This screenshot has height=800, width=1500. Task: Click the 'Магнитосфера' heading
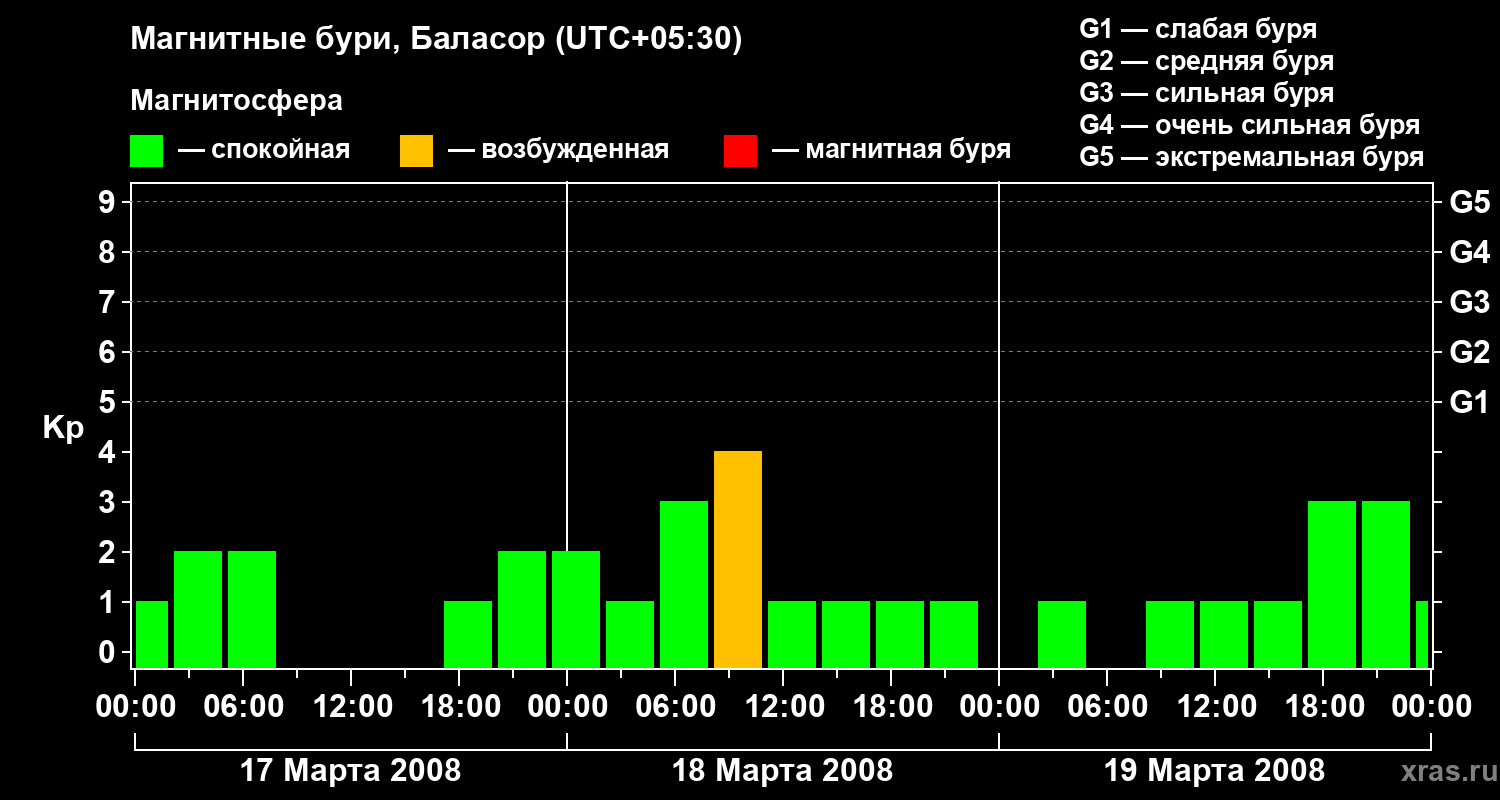(236, 101)
